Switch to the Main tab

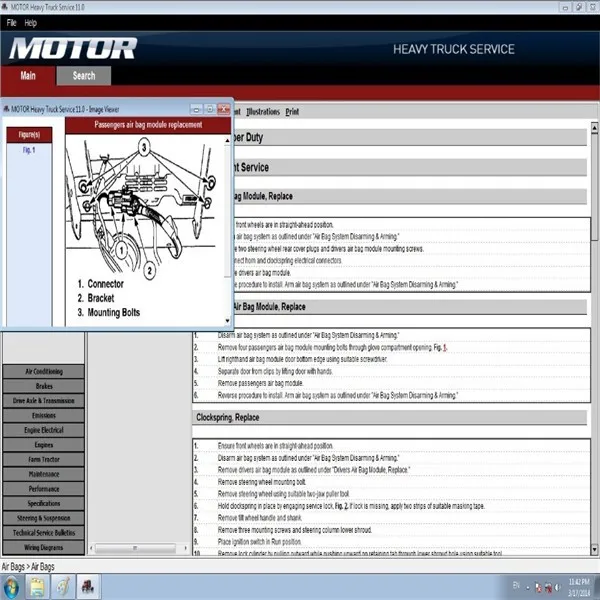click(x=28, y=75)
